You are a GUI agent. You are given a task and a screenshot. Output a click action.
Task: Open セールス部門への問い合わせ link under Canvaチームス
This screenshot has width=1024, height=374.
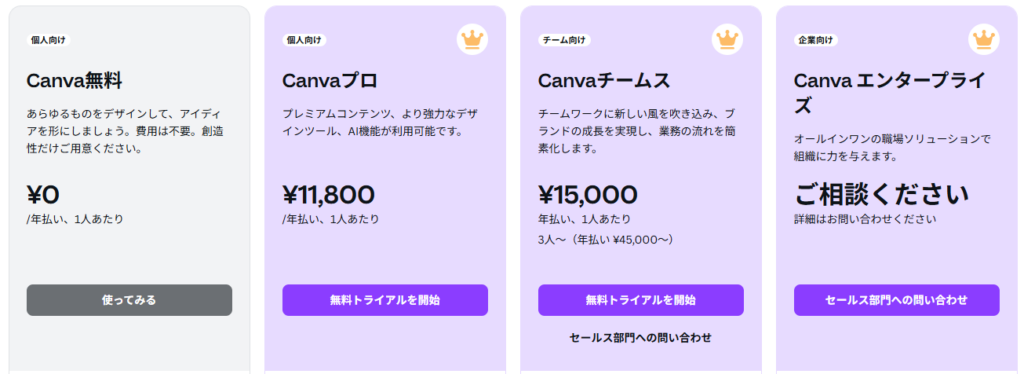(641, 337)
